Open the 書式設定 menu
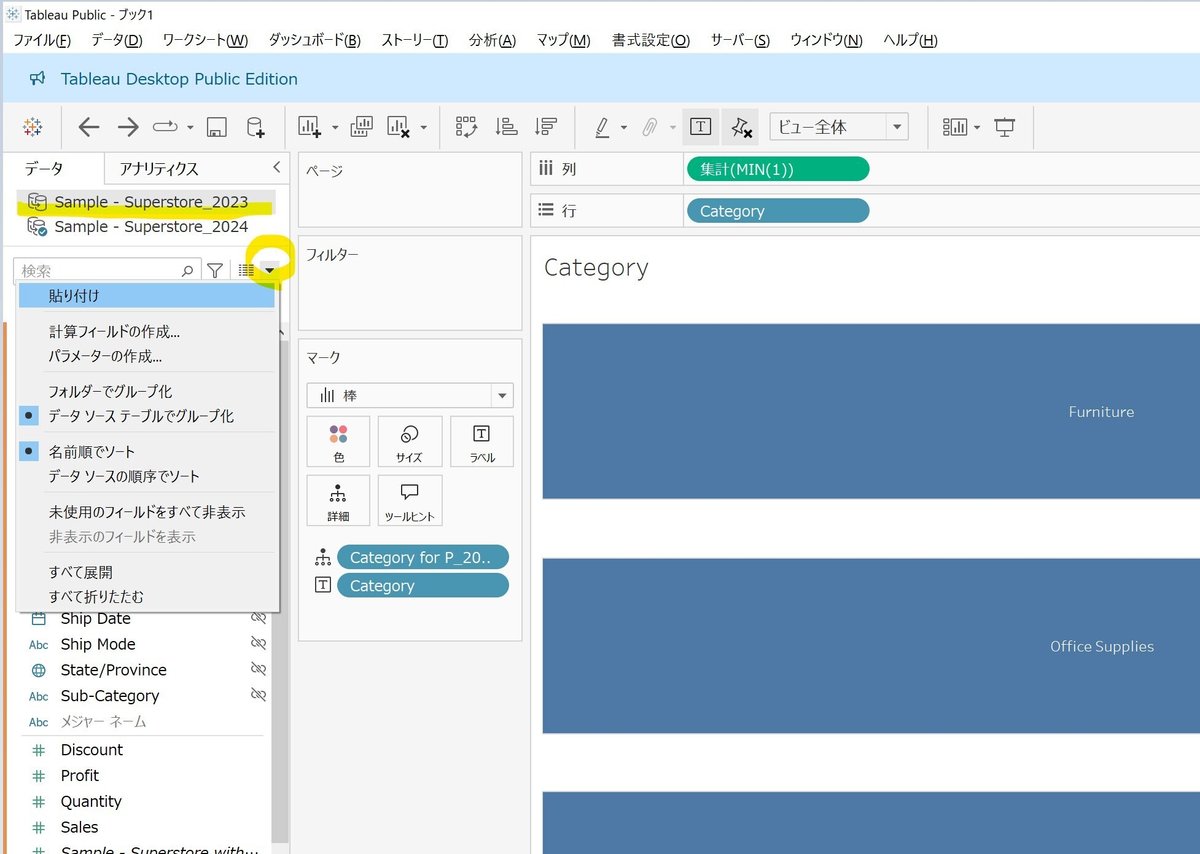The height and width of the screenshot is (854, 1200). pos(651,40)
